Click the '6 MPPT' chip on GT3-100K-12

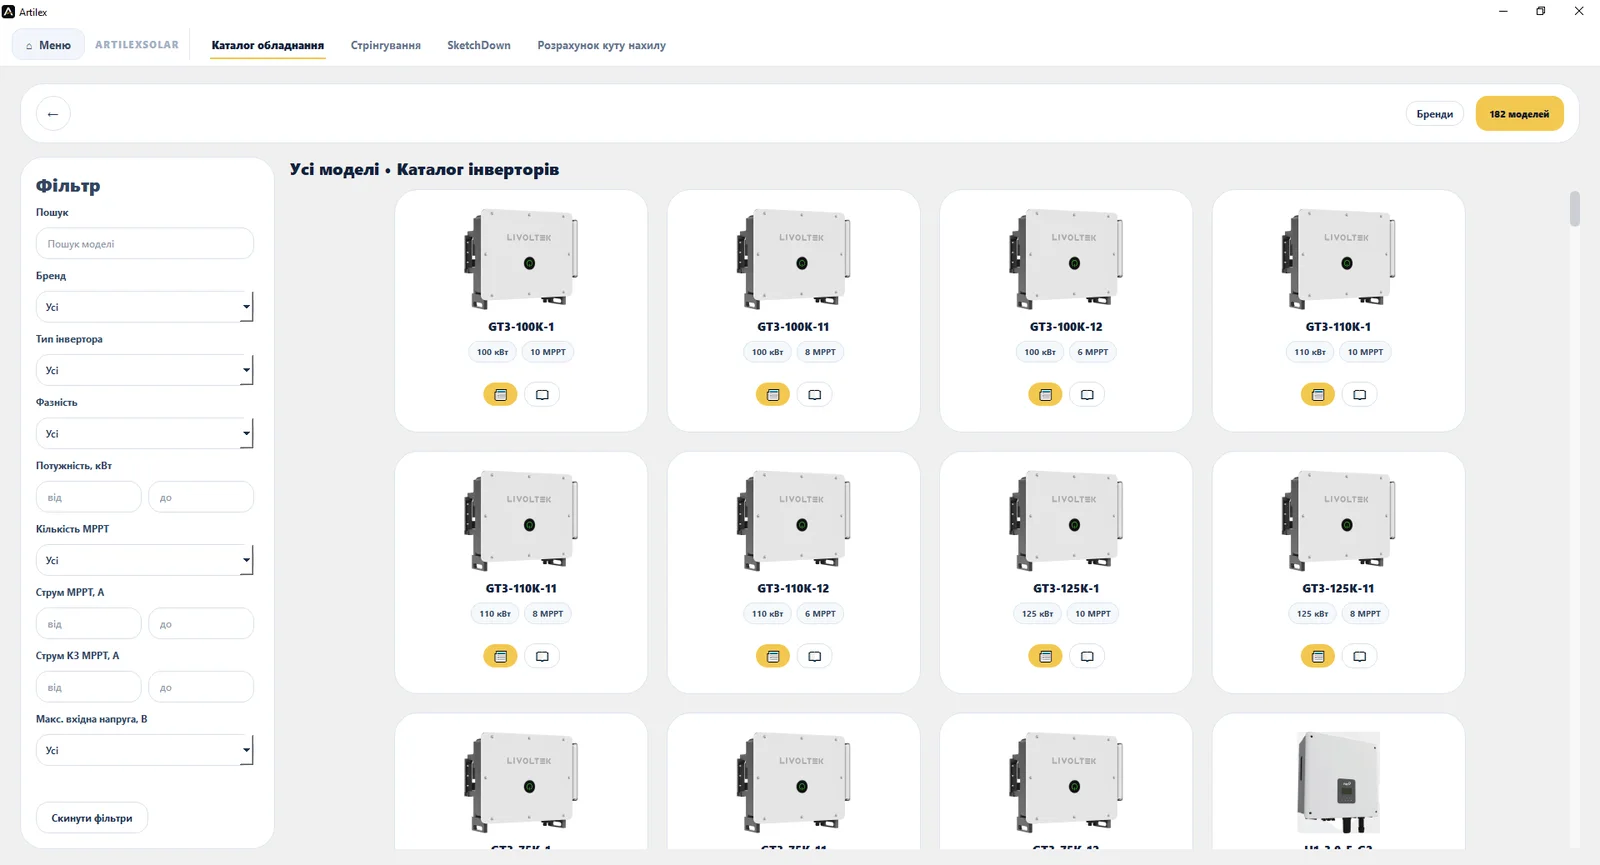[x=1093, y=352]
